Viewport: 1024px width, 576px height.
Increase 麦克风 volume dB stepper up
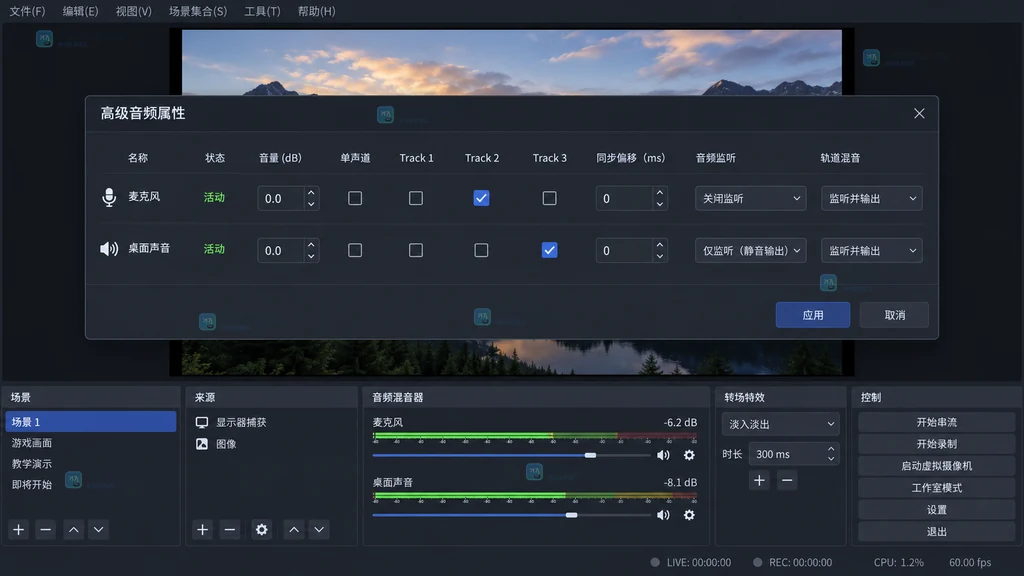click(311, 193)
